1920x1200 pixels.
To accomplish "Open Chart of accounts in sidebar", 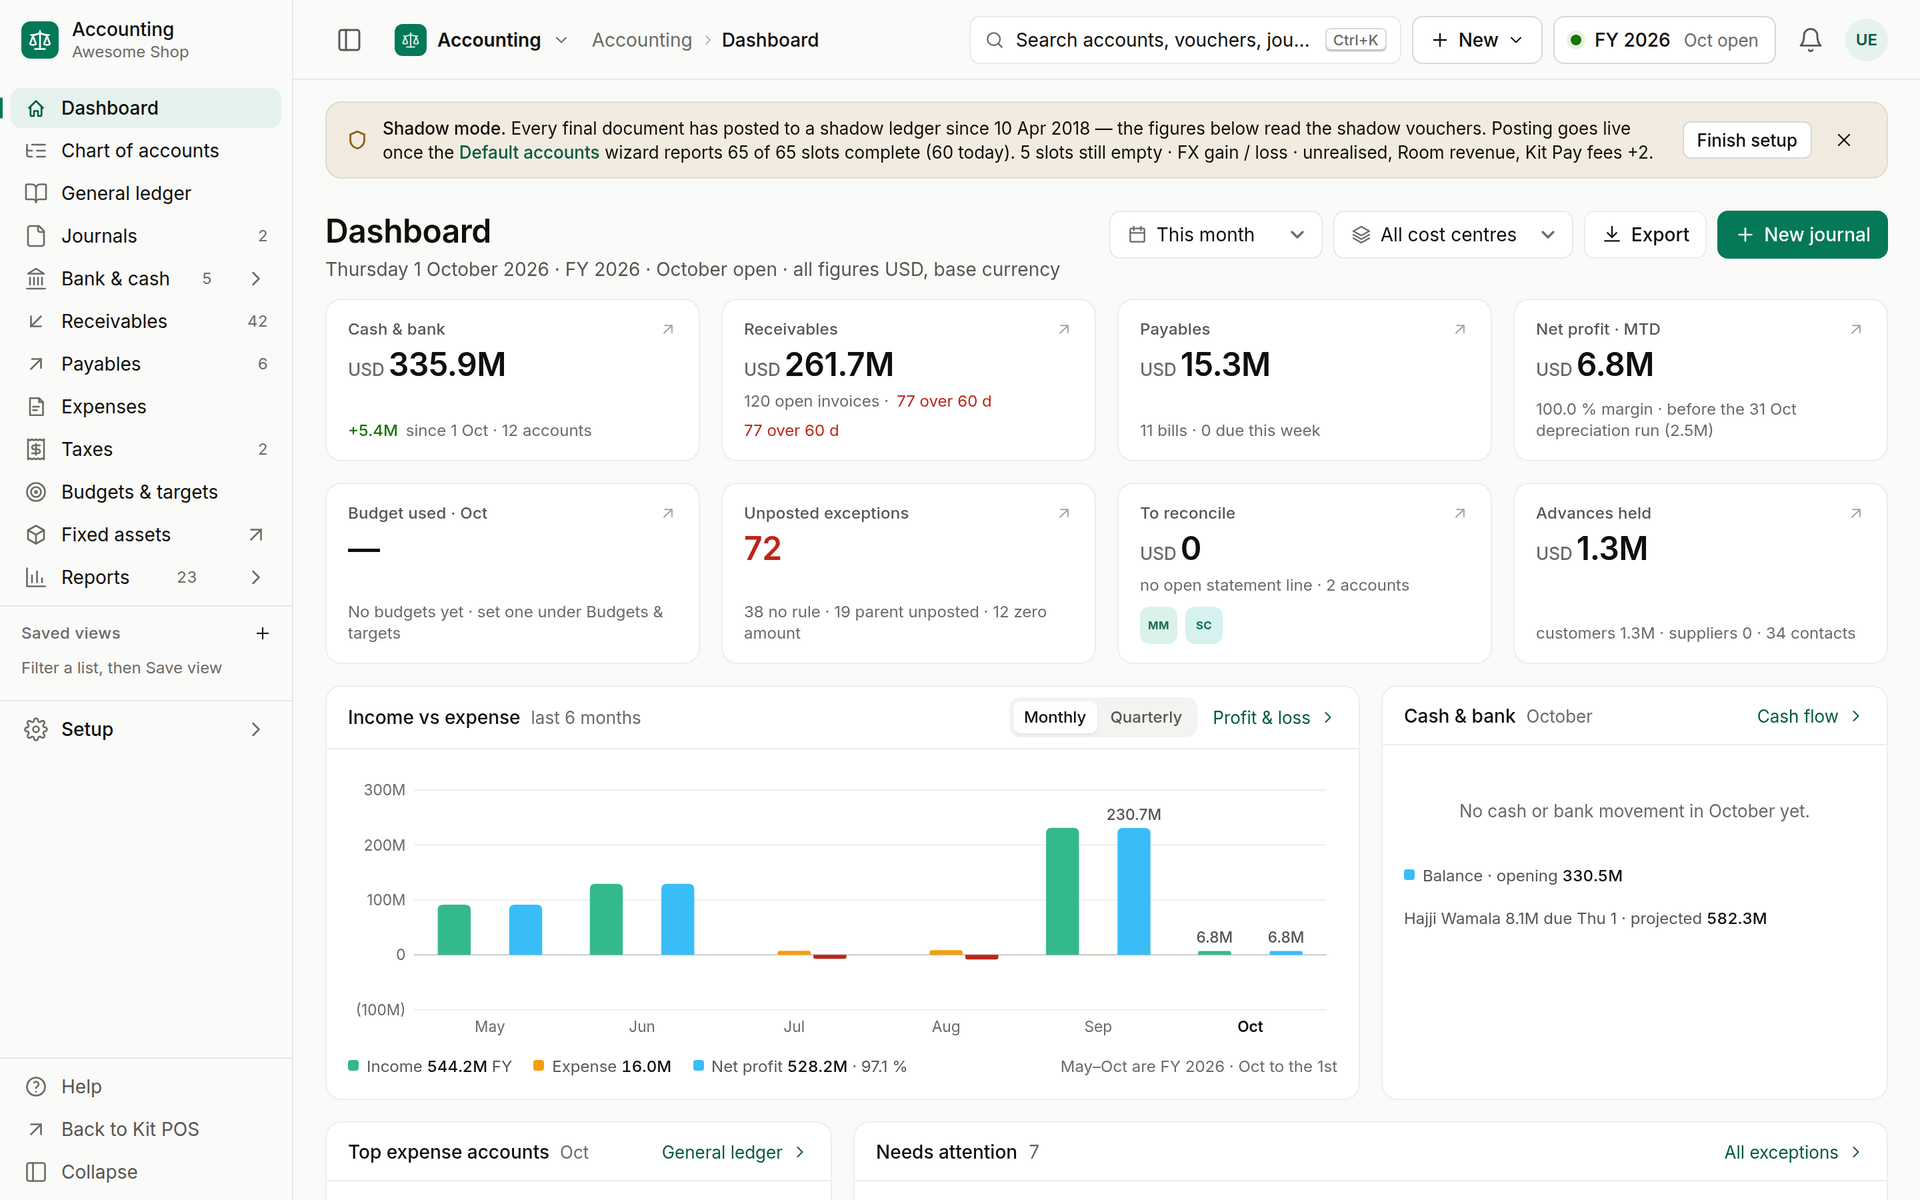I will [x=146, y=151].
